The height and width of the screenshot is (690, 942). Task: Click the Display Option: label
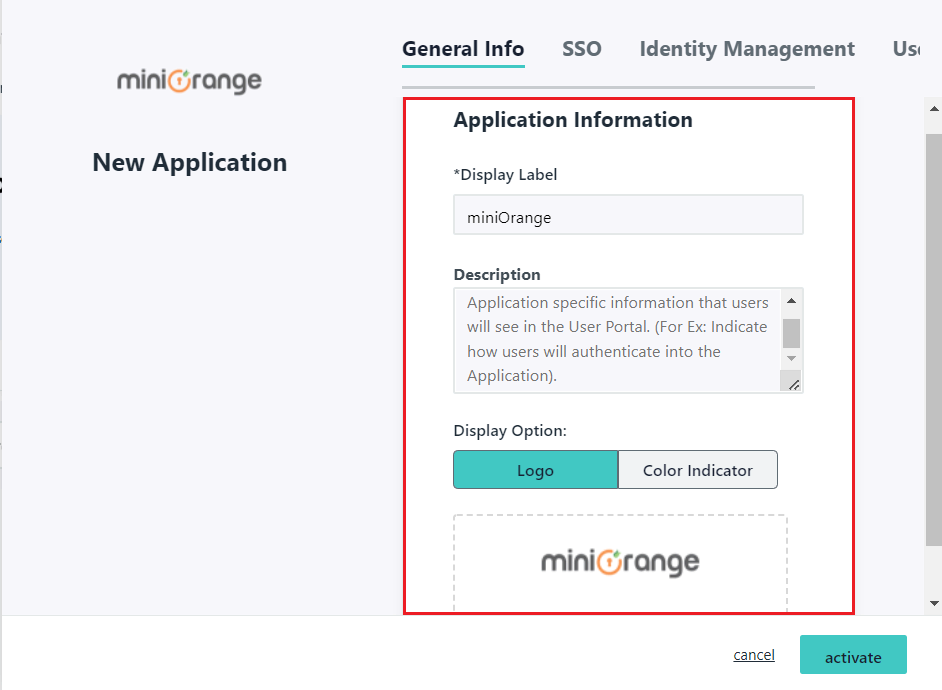(x=510, y=431)
